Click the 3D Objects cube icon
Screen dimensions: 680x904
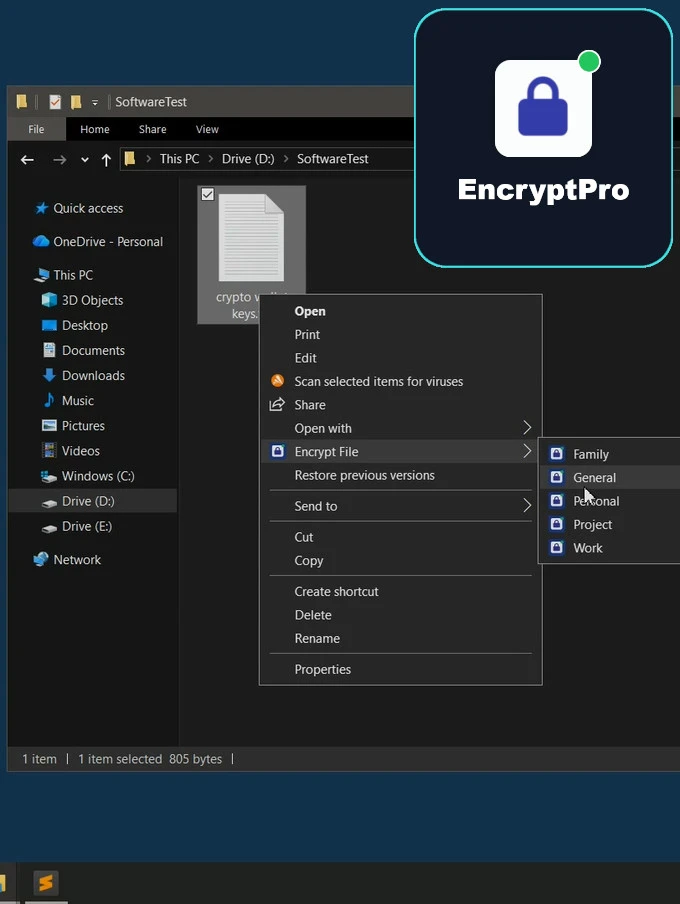tap(49, 300)
